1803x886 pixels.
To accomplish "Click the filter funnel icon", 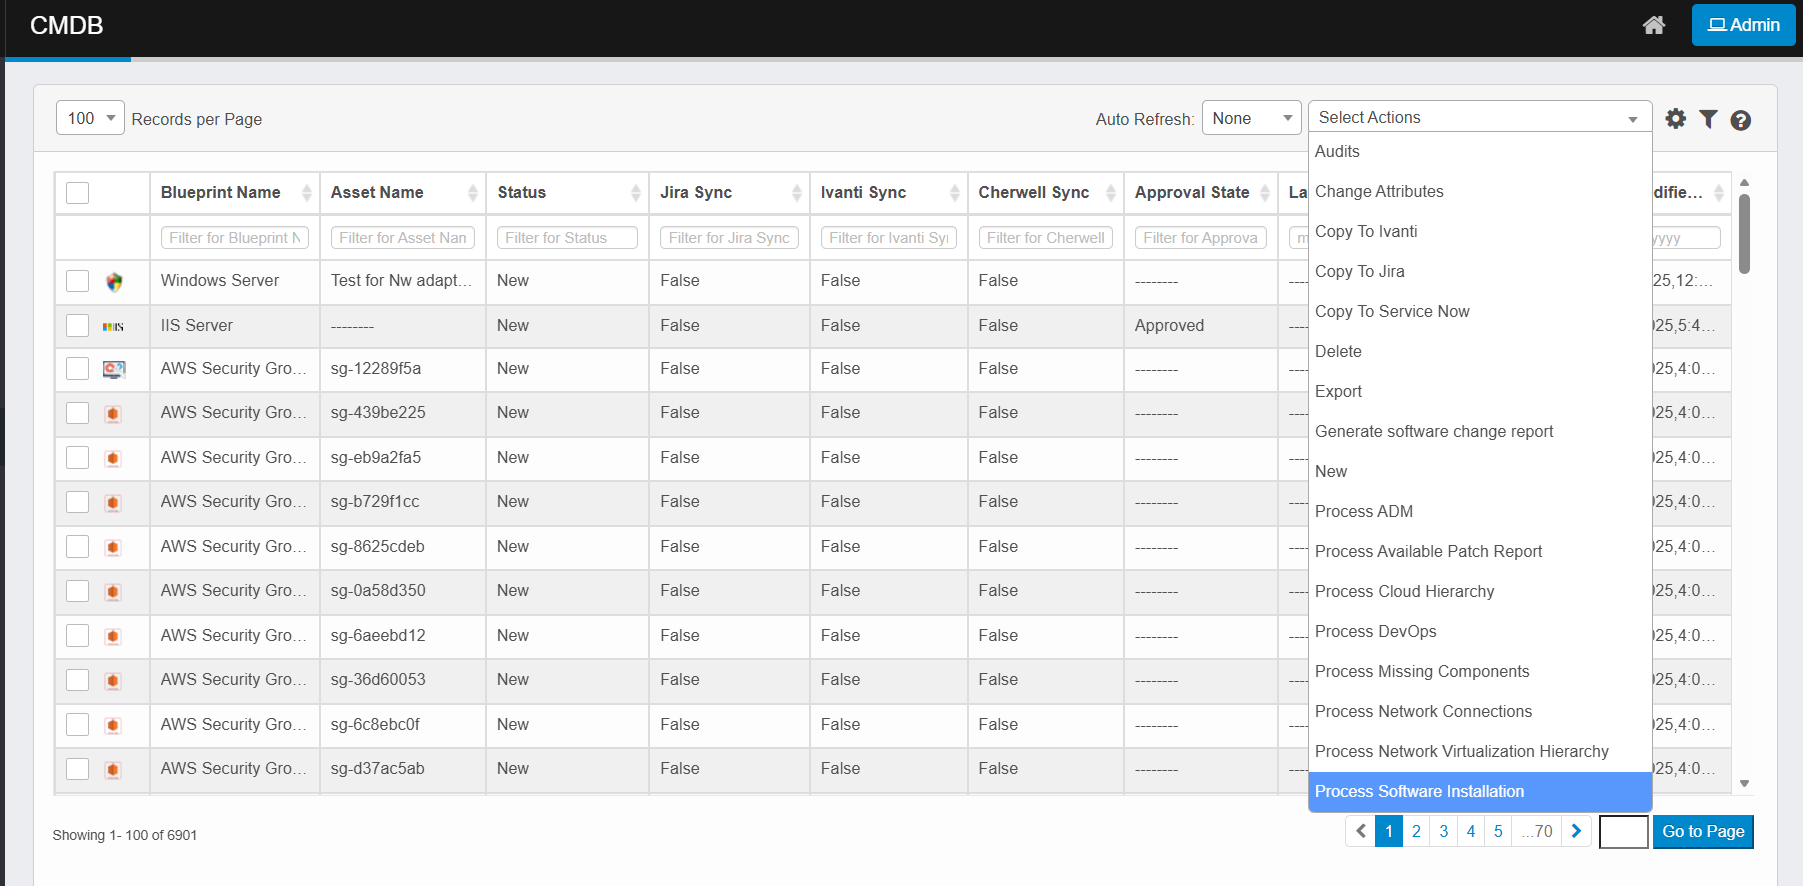I will click(1708, 119).
